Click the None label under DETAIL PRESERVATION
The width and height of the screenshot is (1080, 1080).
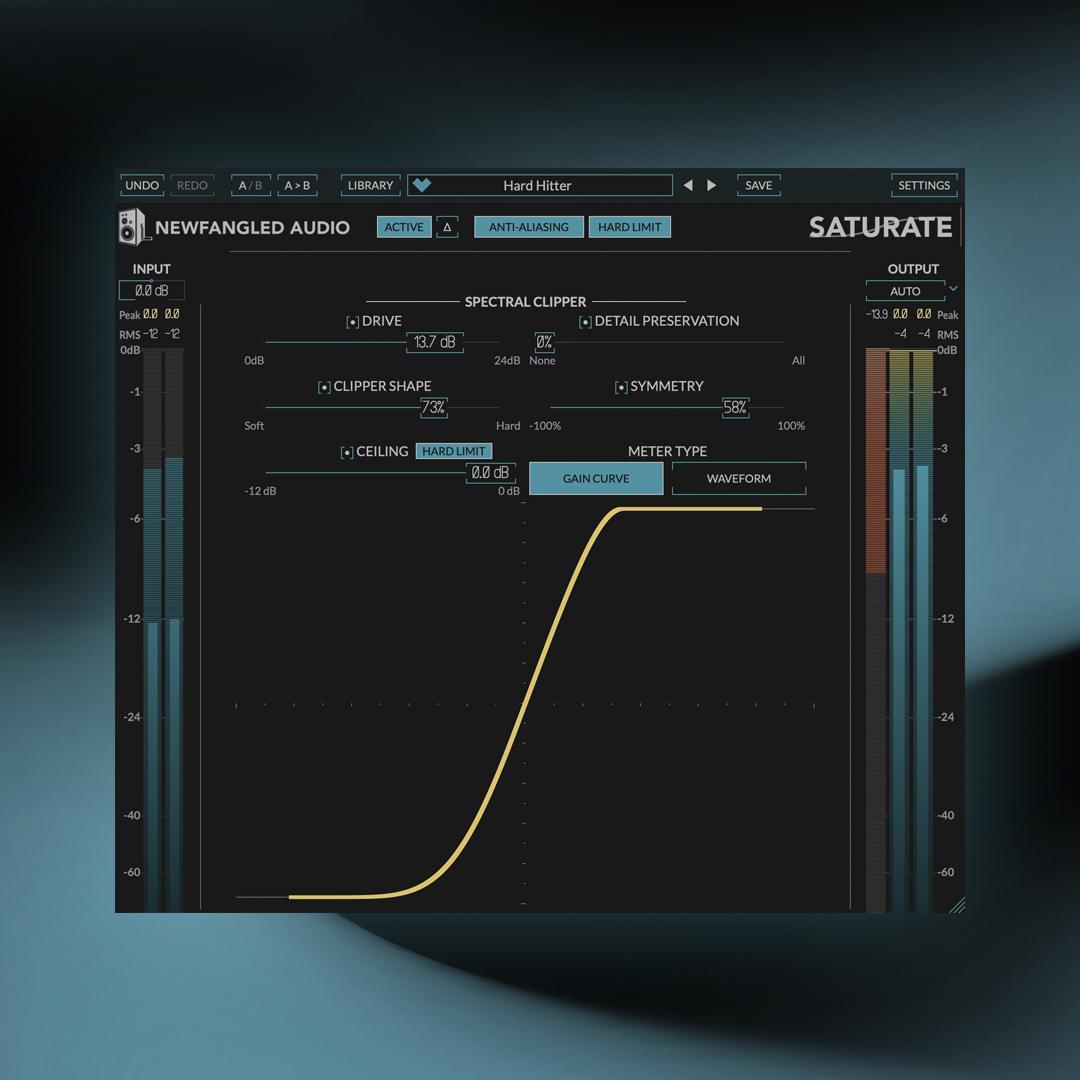tap(542, 360)
